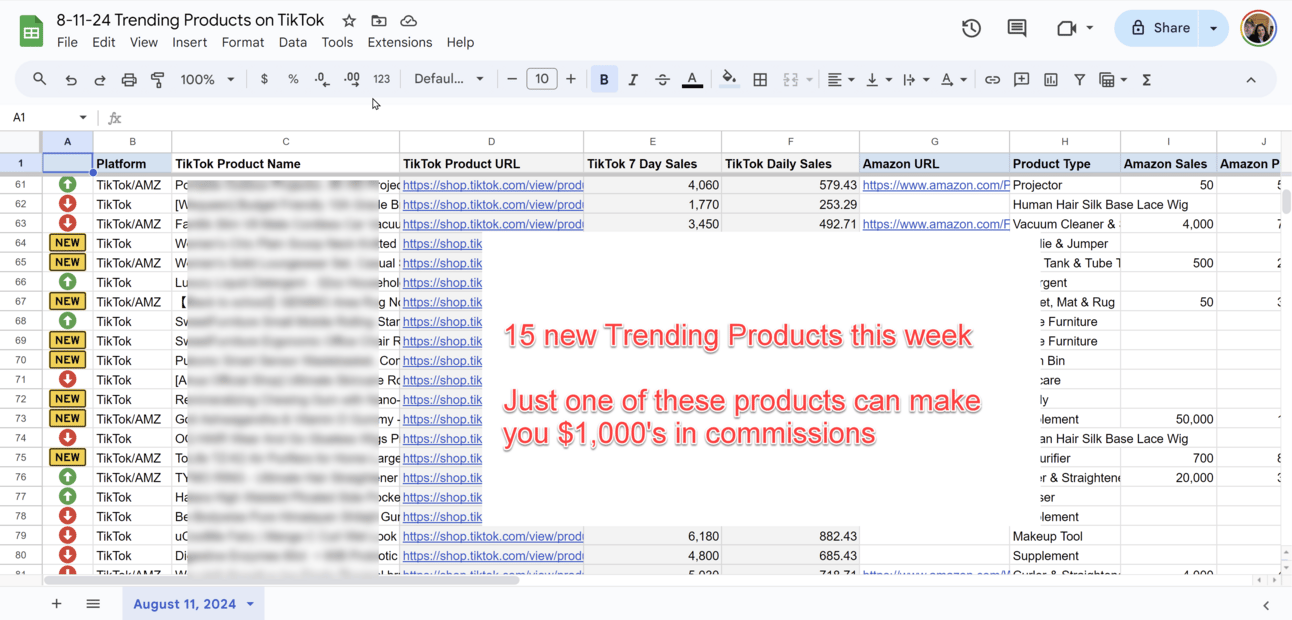The width and height of the screenshot is (1292, 620).
Task: Add a new sheet
Action: [x=57, y=603]
